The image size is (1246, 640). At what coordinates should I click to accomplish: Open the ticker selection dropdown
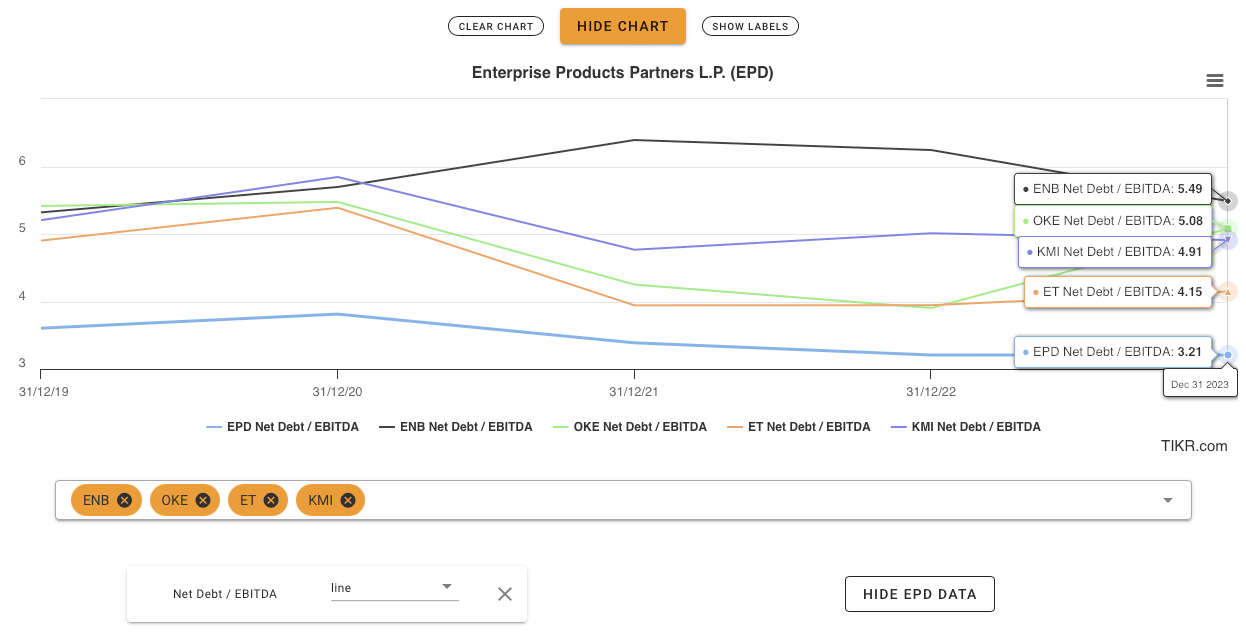(x=1167, y=499)
